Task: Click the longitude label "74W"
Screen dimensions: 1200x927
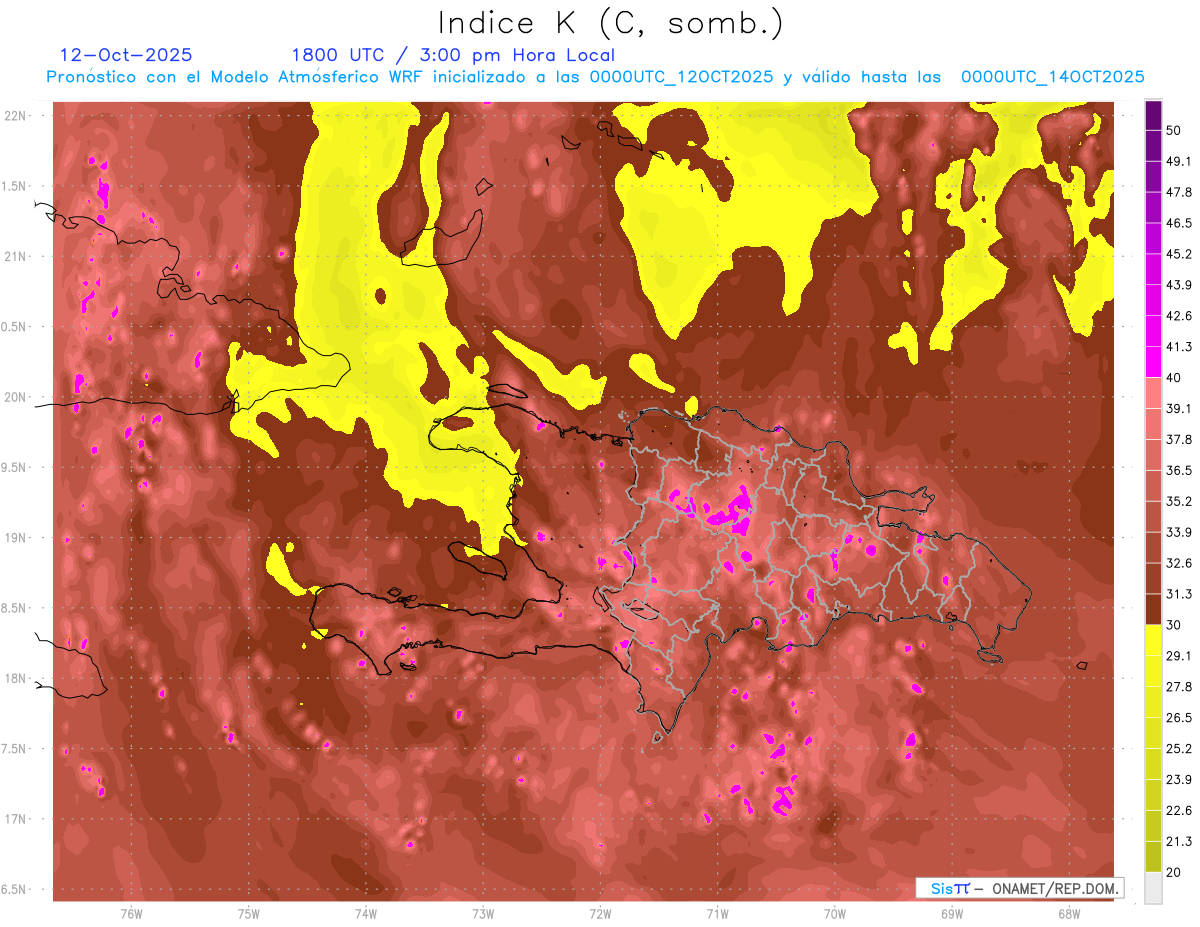Action: tap(366, 914)
